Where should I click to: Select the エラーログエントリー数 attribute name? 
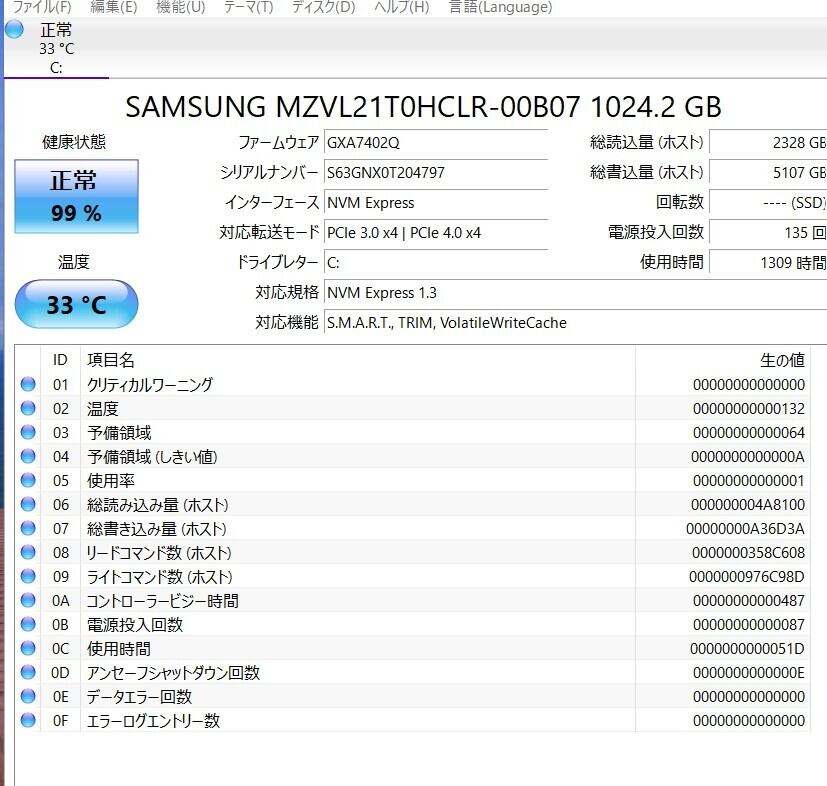tap(153, 721)
